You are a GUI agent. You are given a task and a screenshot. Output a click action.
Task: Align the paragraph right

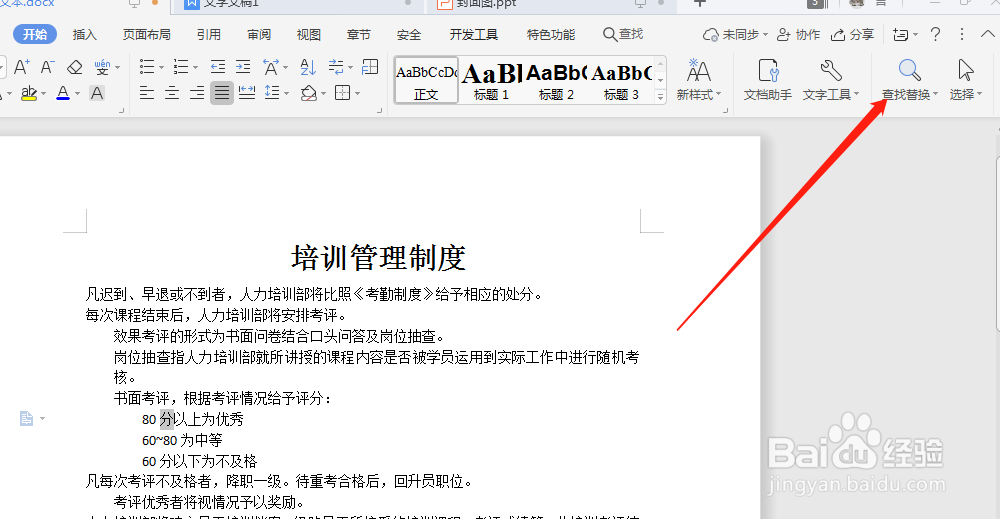[197, 93]
